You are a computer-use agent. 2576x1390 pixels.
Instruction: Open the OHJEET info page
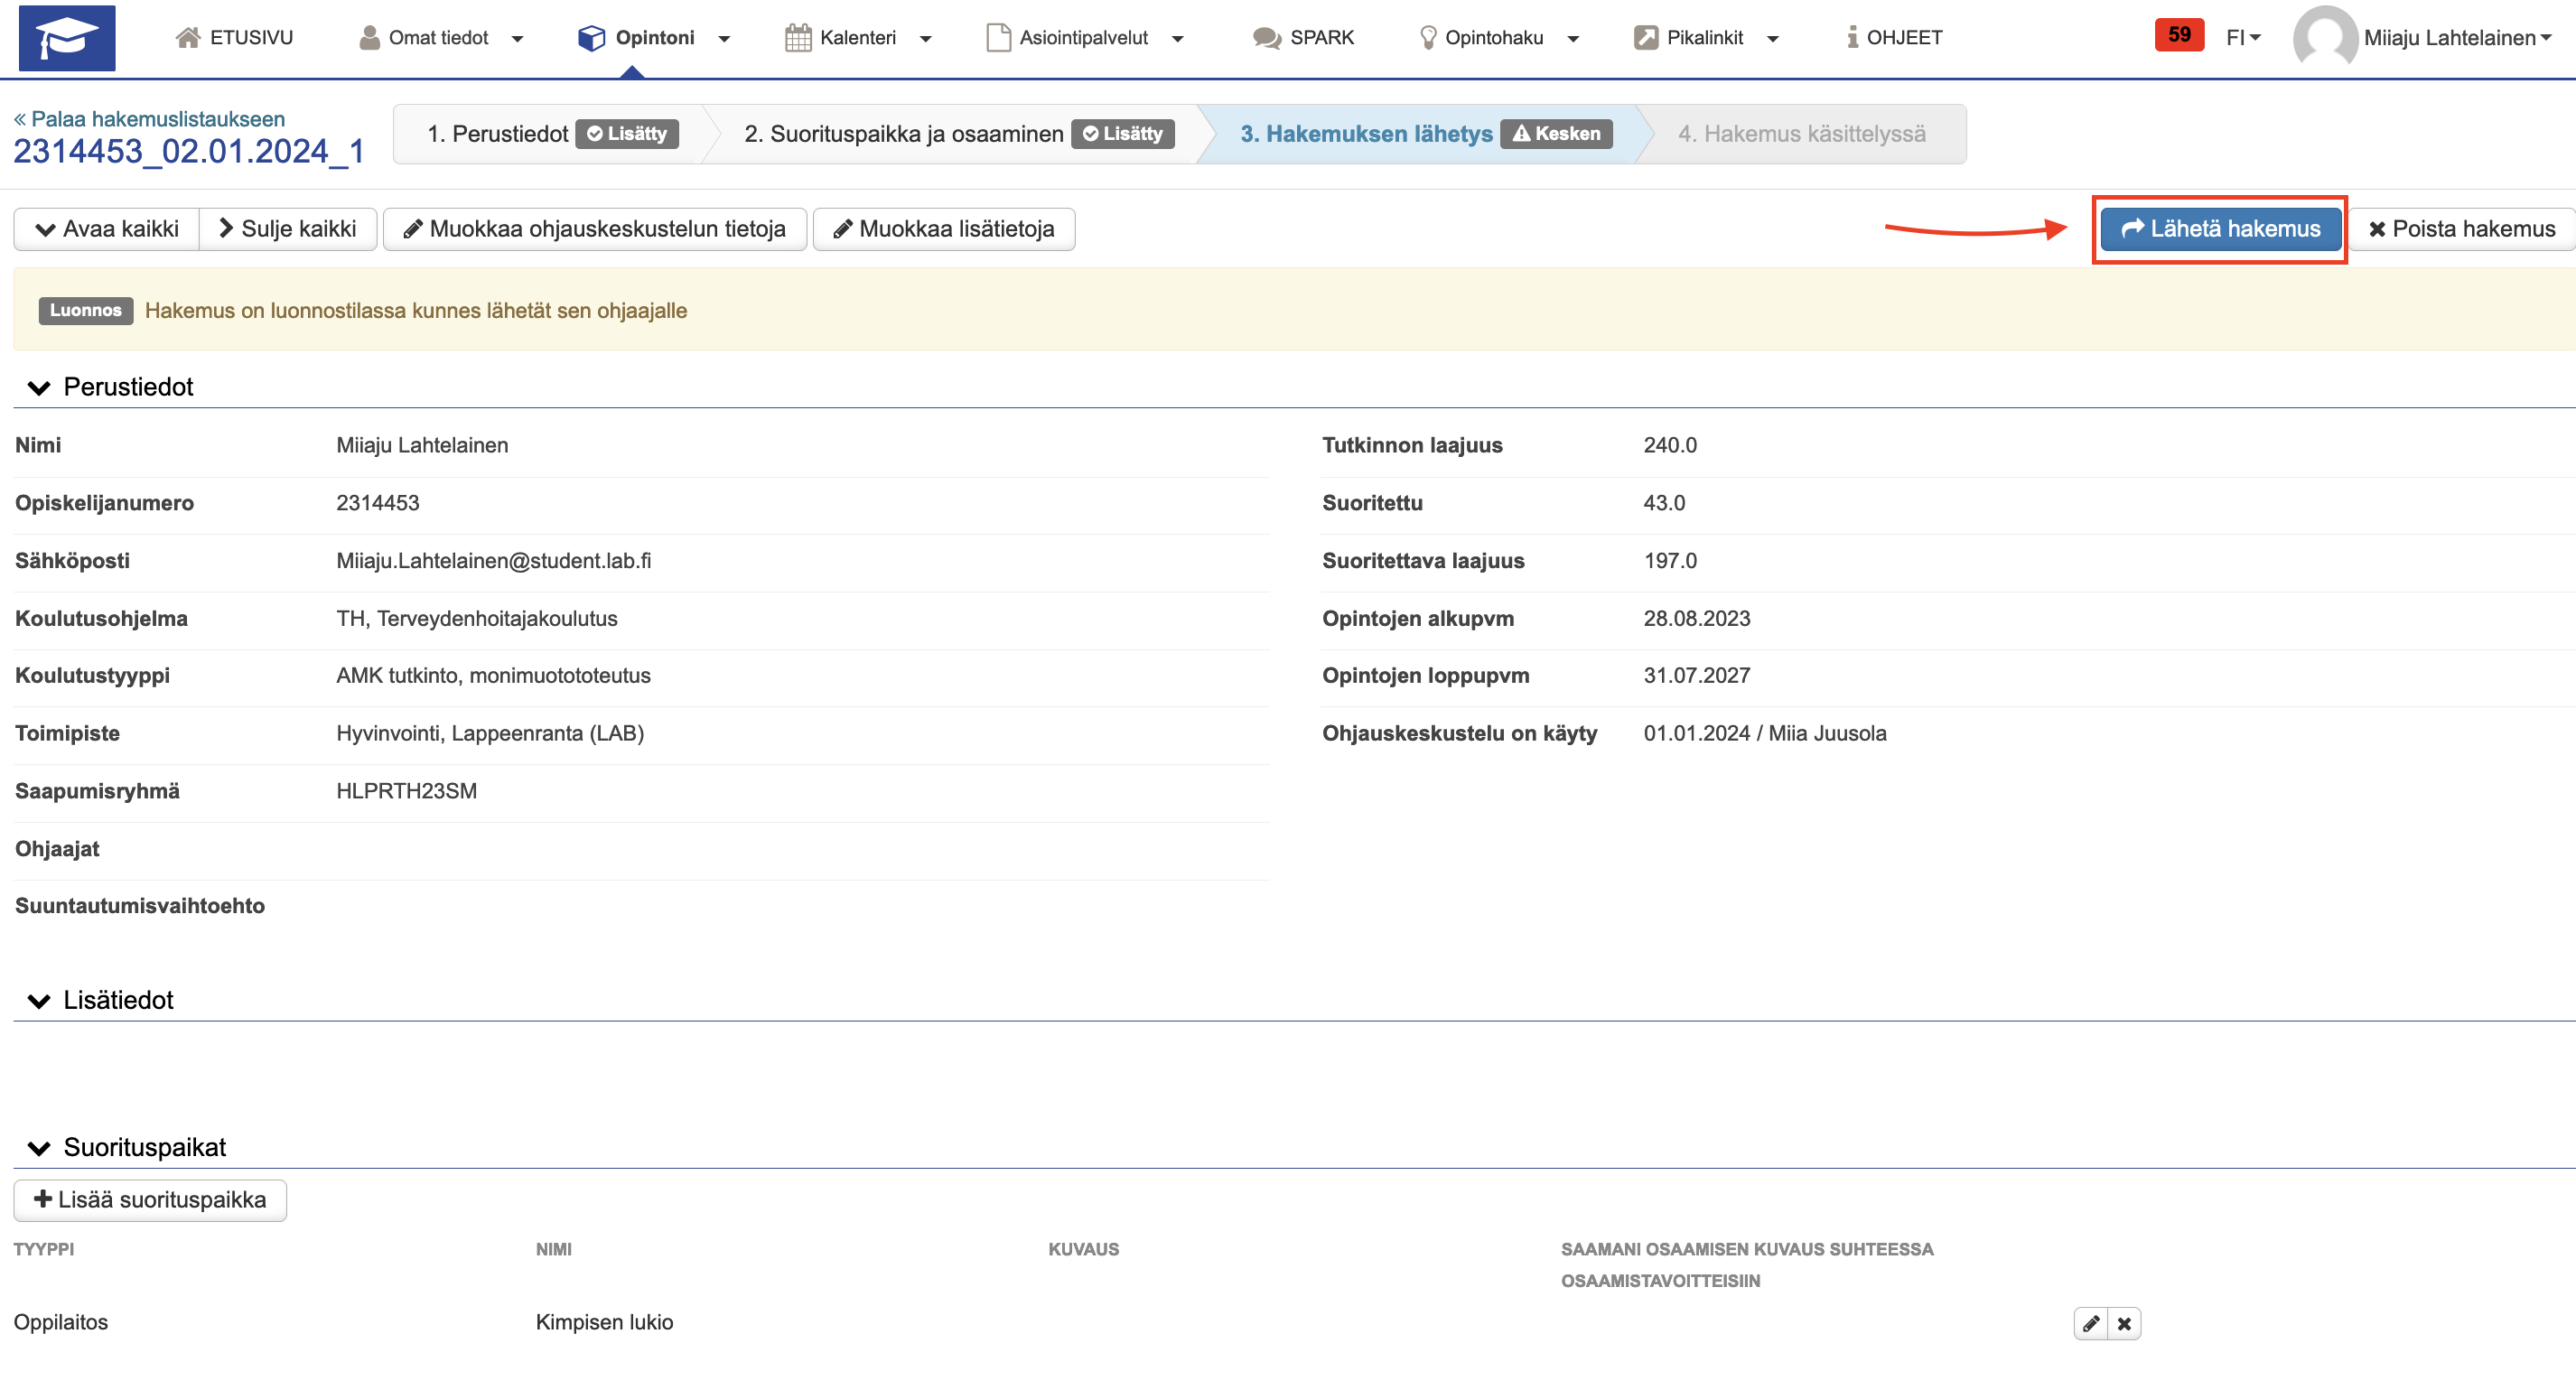(1894, 38)
